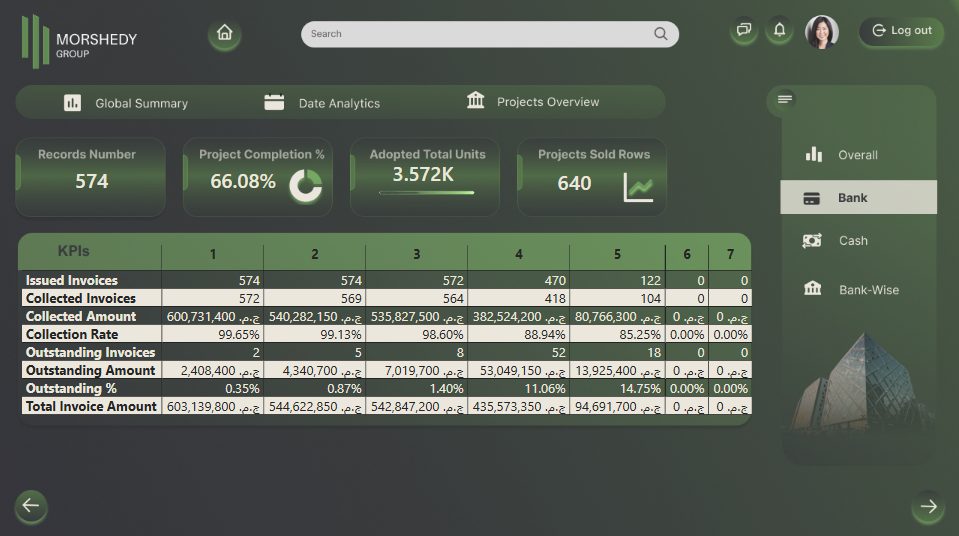Viewport: 959px width, 536px height.
Task: Click the 3.572K total units value
Action: click(x=423, y=174)
